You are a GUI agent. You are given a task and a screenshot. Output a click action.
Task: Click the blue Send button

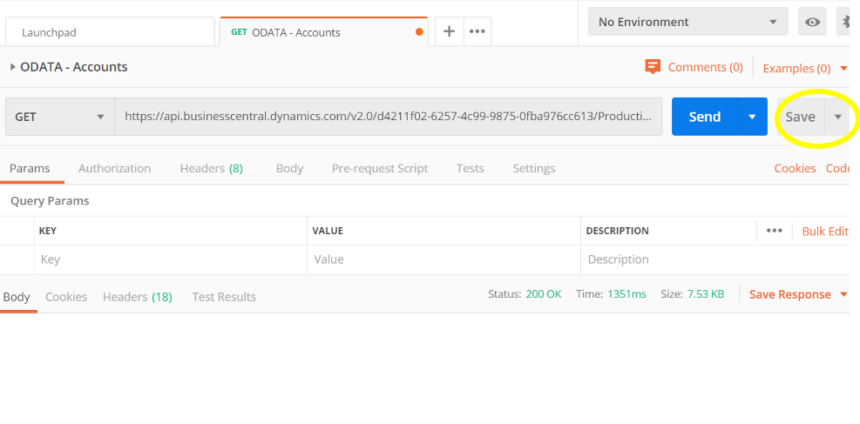705,117
